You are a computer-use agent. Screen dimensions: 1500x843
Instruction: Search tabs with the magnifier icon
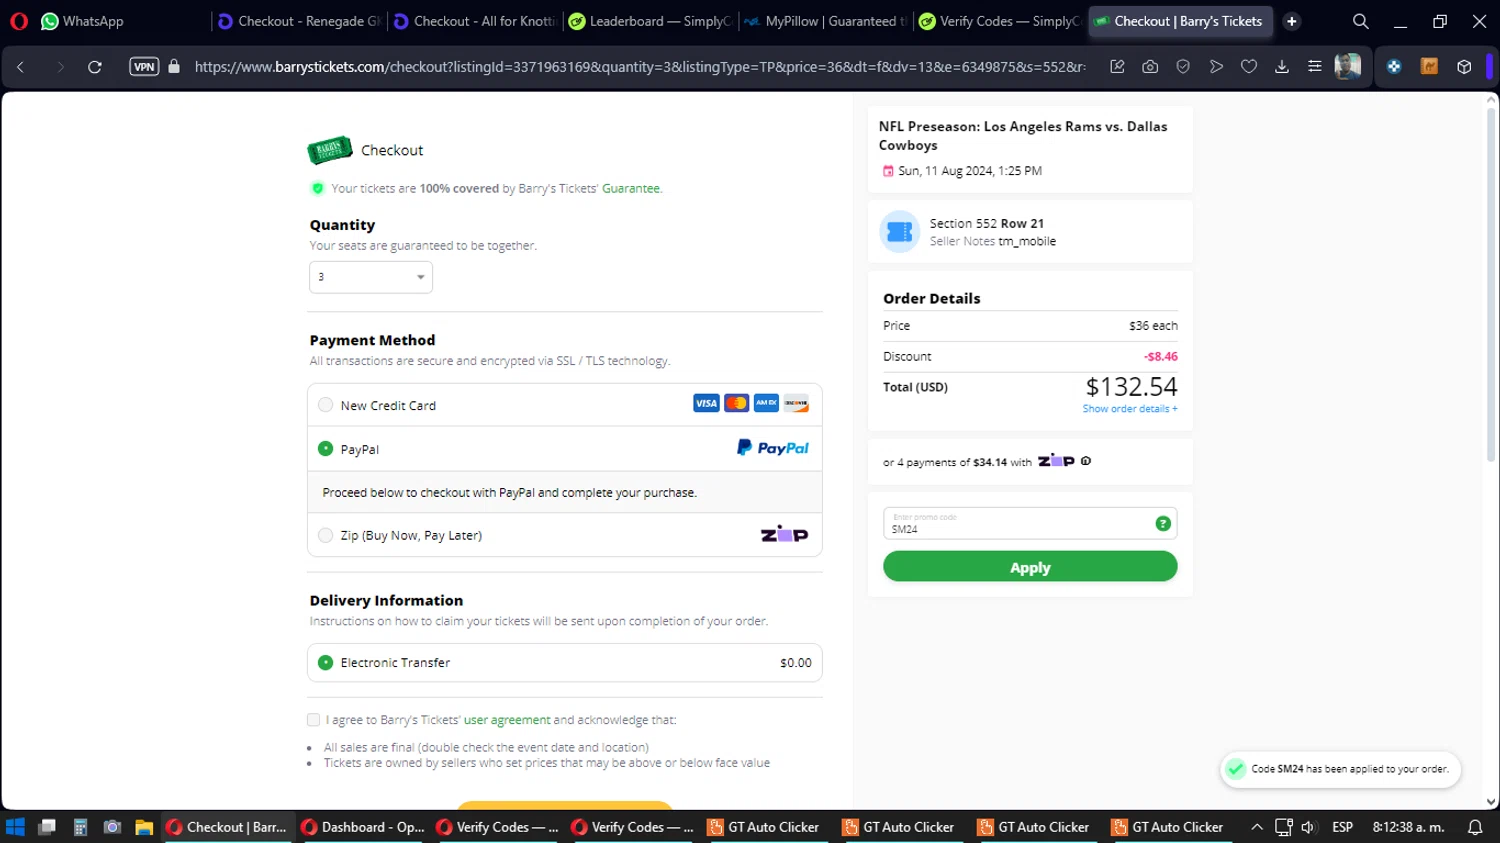pos(1361,21)
